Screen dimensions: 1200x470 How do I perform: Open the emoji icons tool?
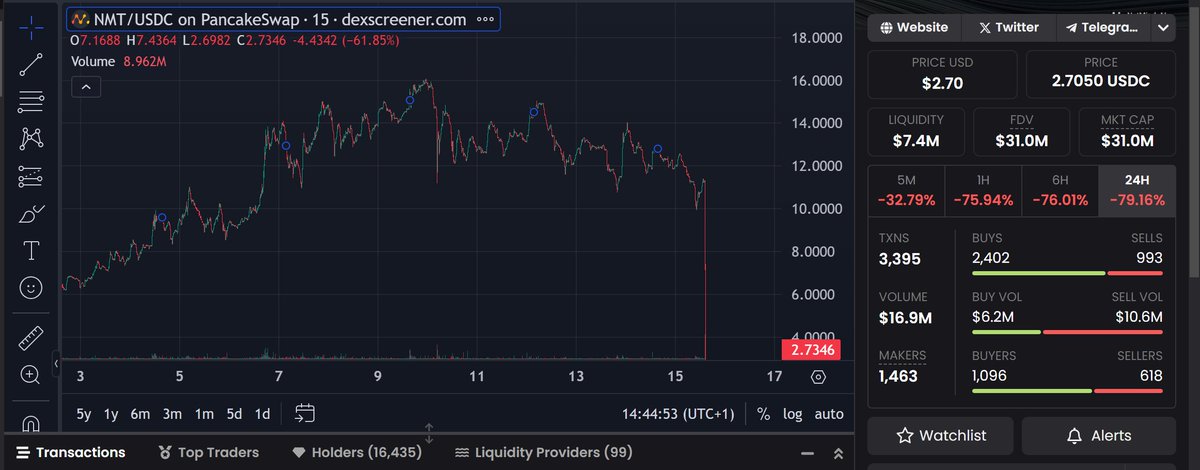(x=31, y=288)
